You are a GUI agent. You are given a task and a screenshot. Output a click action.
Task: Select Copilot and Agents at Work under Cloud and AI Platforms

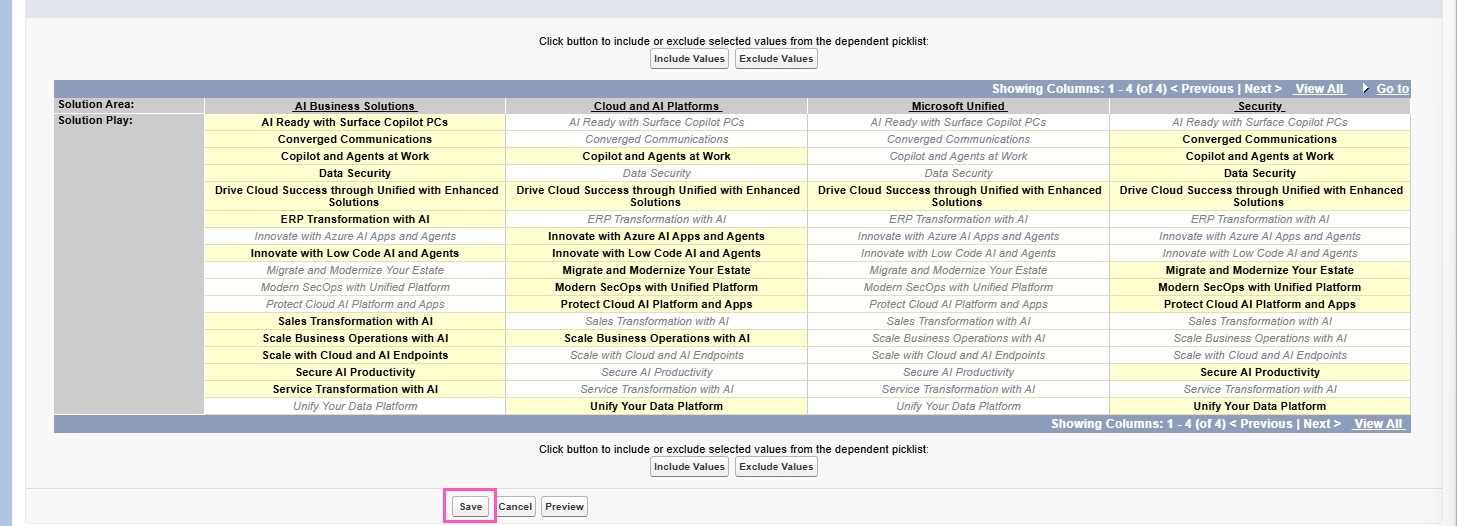click(x=656, y=156)
